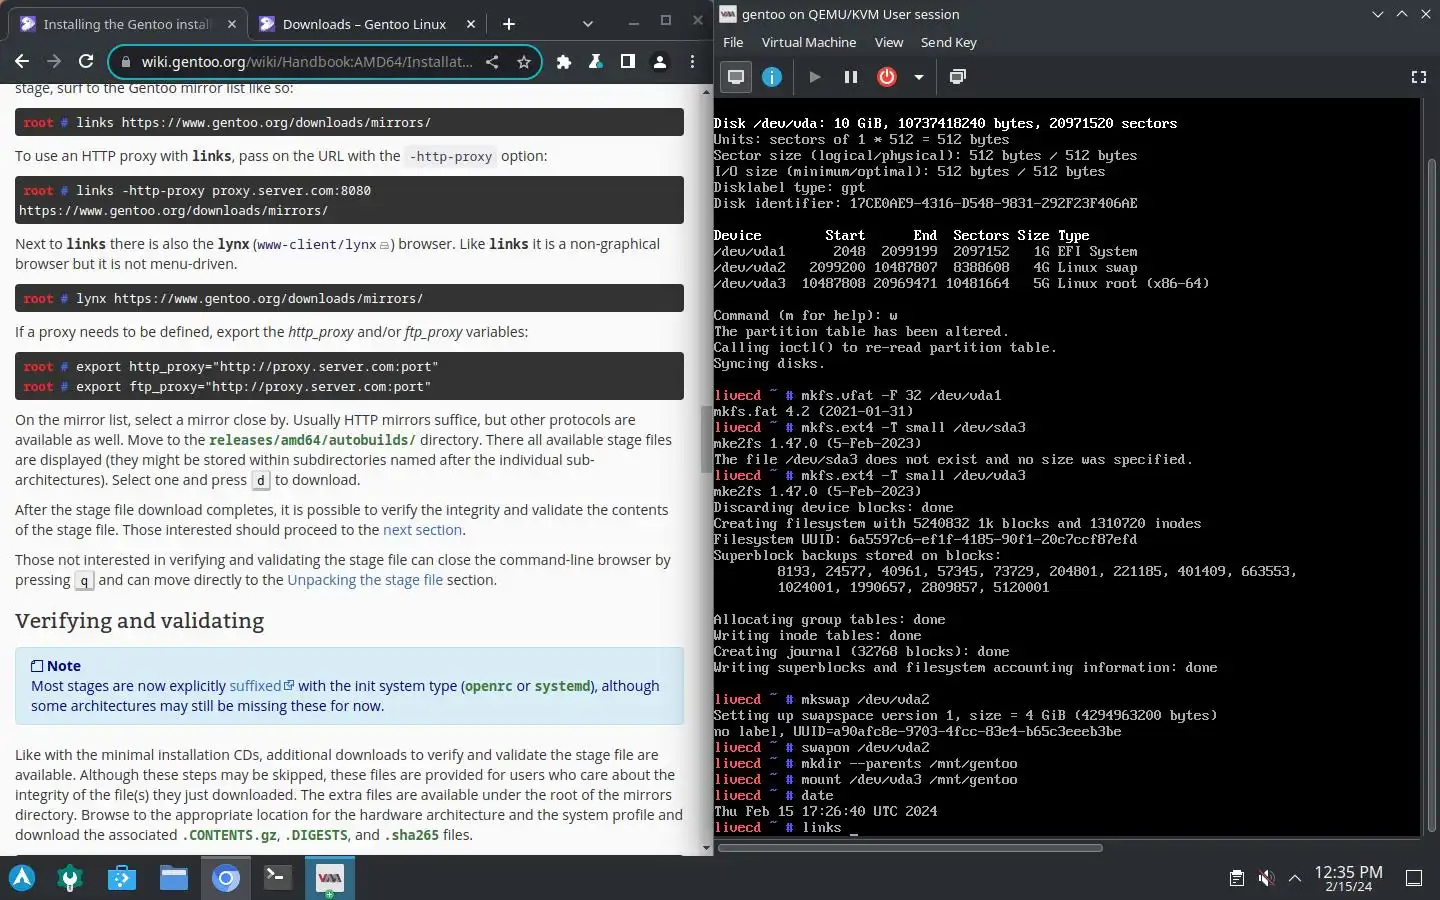Go back in the Chrome browser
The height and width of the screenshot is (900, 1440).
pyautogui.click(x=22, y=62)
